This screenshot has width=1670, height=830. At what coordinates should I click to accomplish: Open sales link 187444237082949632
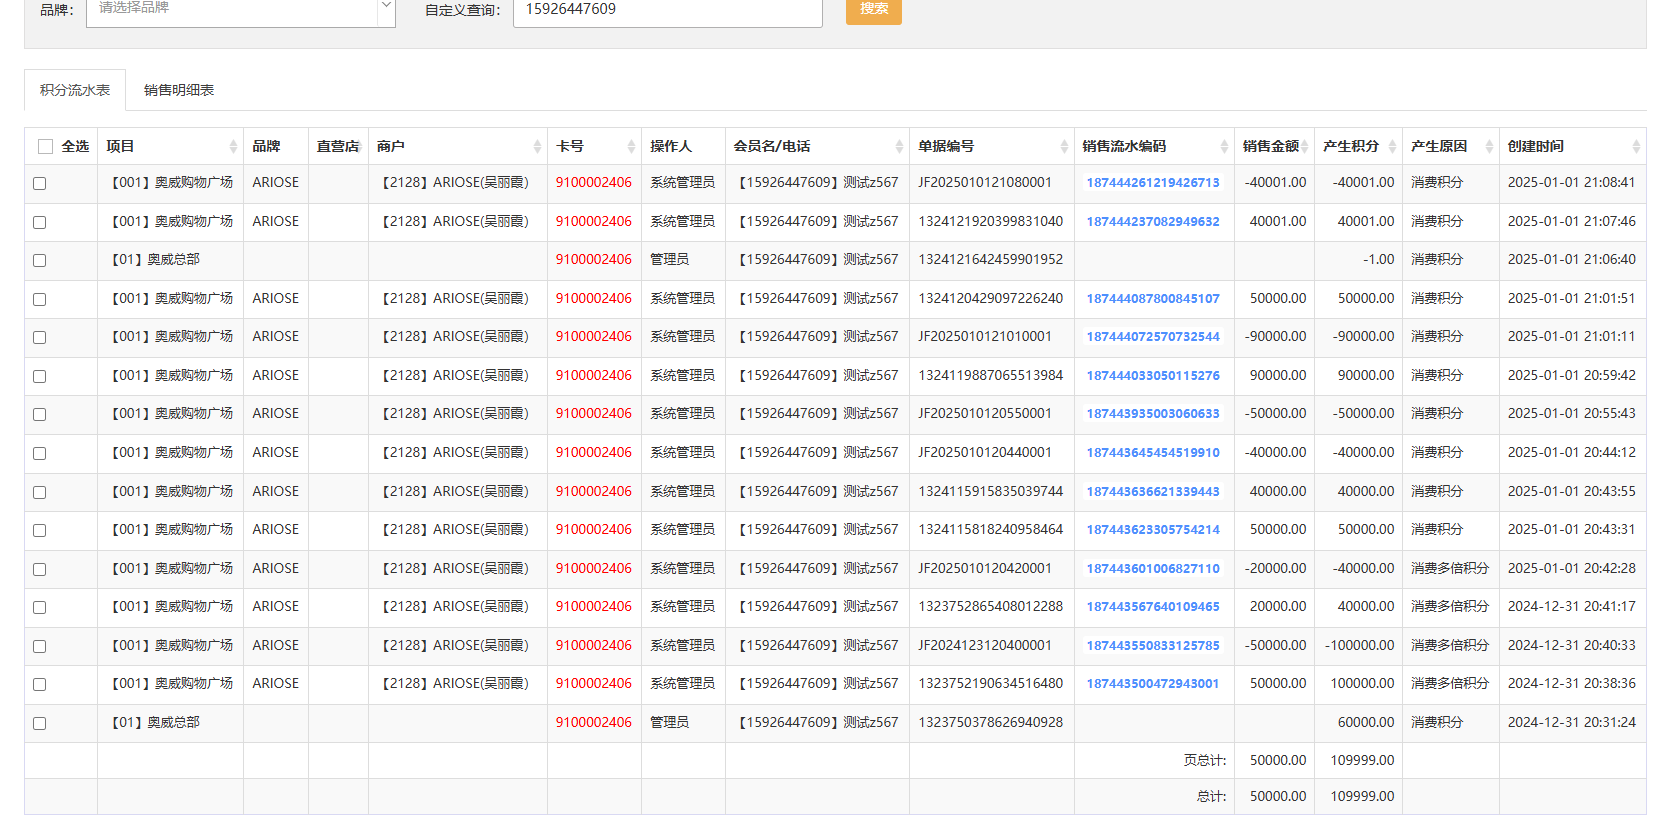pos(1153,222)
